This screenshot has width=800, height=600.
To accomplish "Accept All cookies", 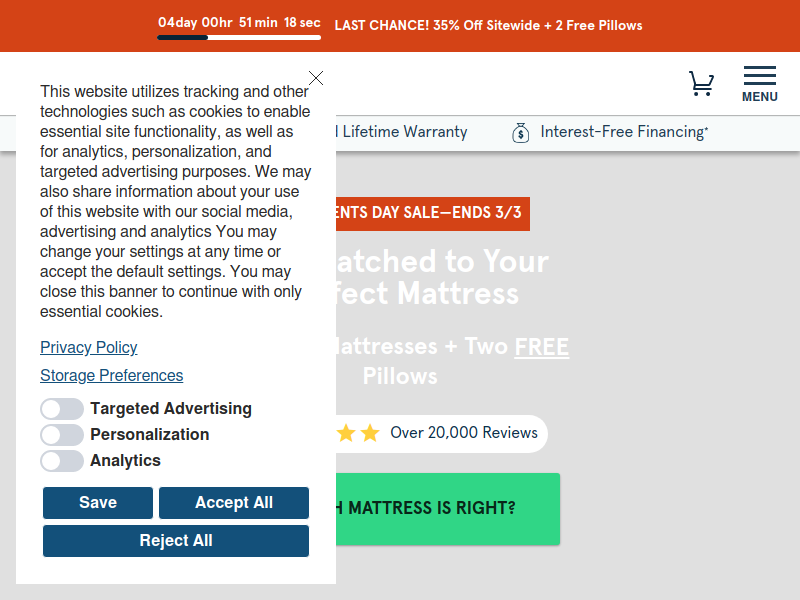I will pyautogui.click(x=234, y=503).
